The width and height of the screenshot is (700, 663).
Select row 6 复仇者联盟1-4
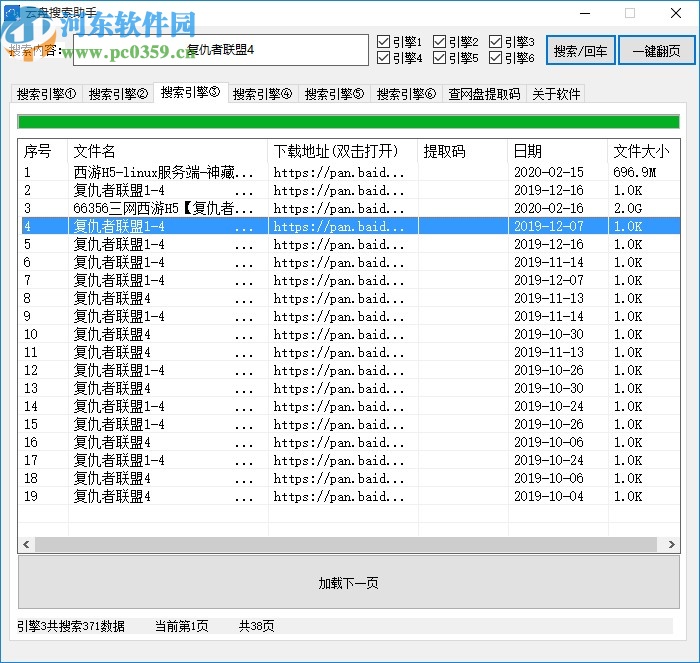(349, 262)
